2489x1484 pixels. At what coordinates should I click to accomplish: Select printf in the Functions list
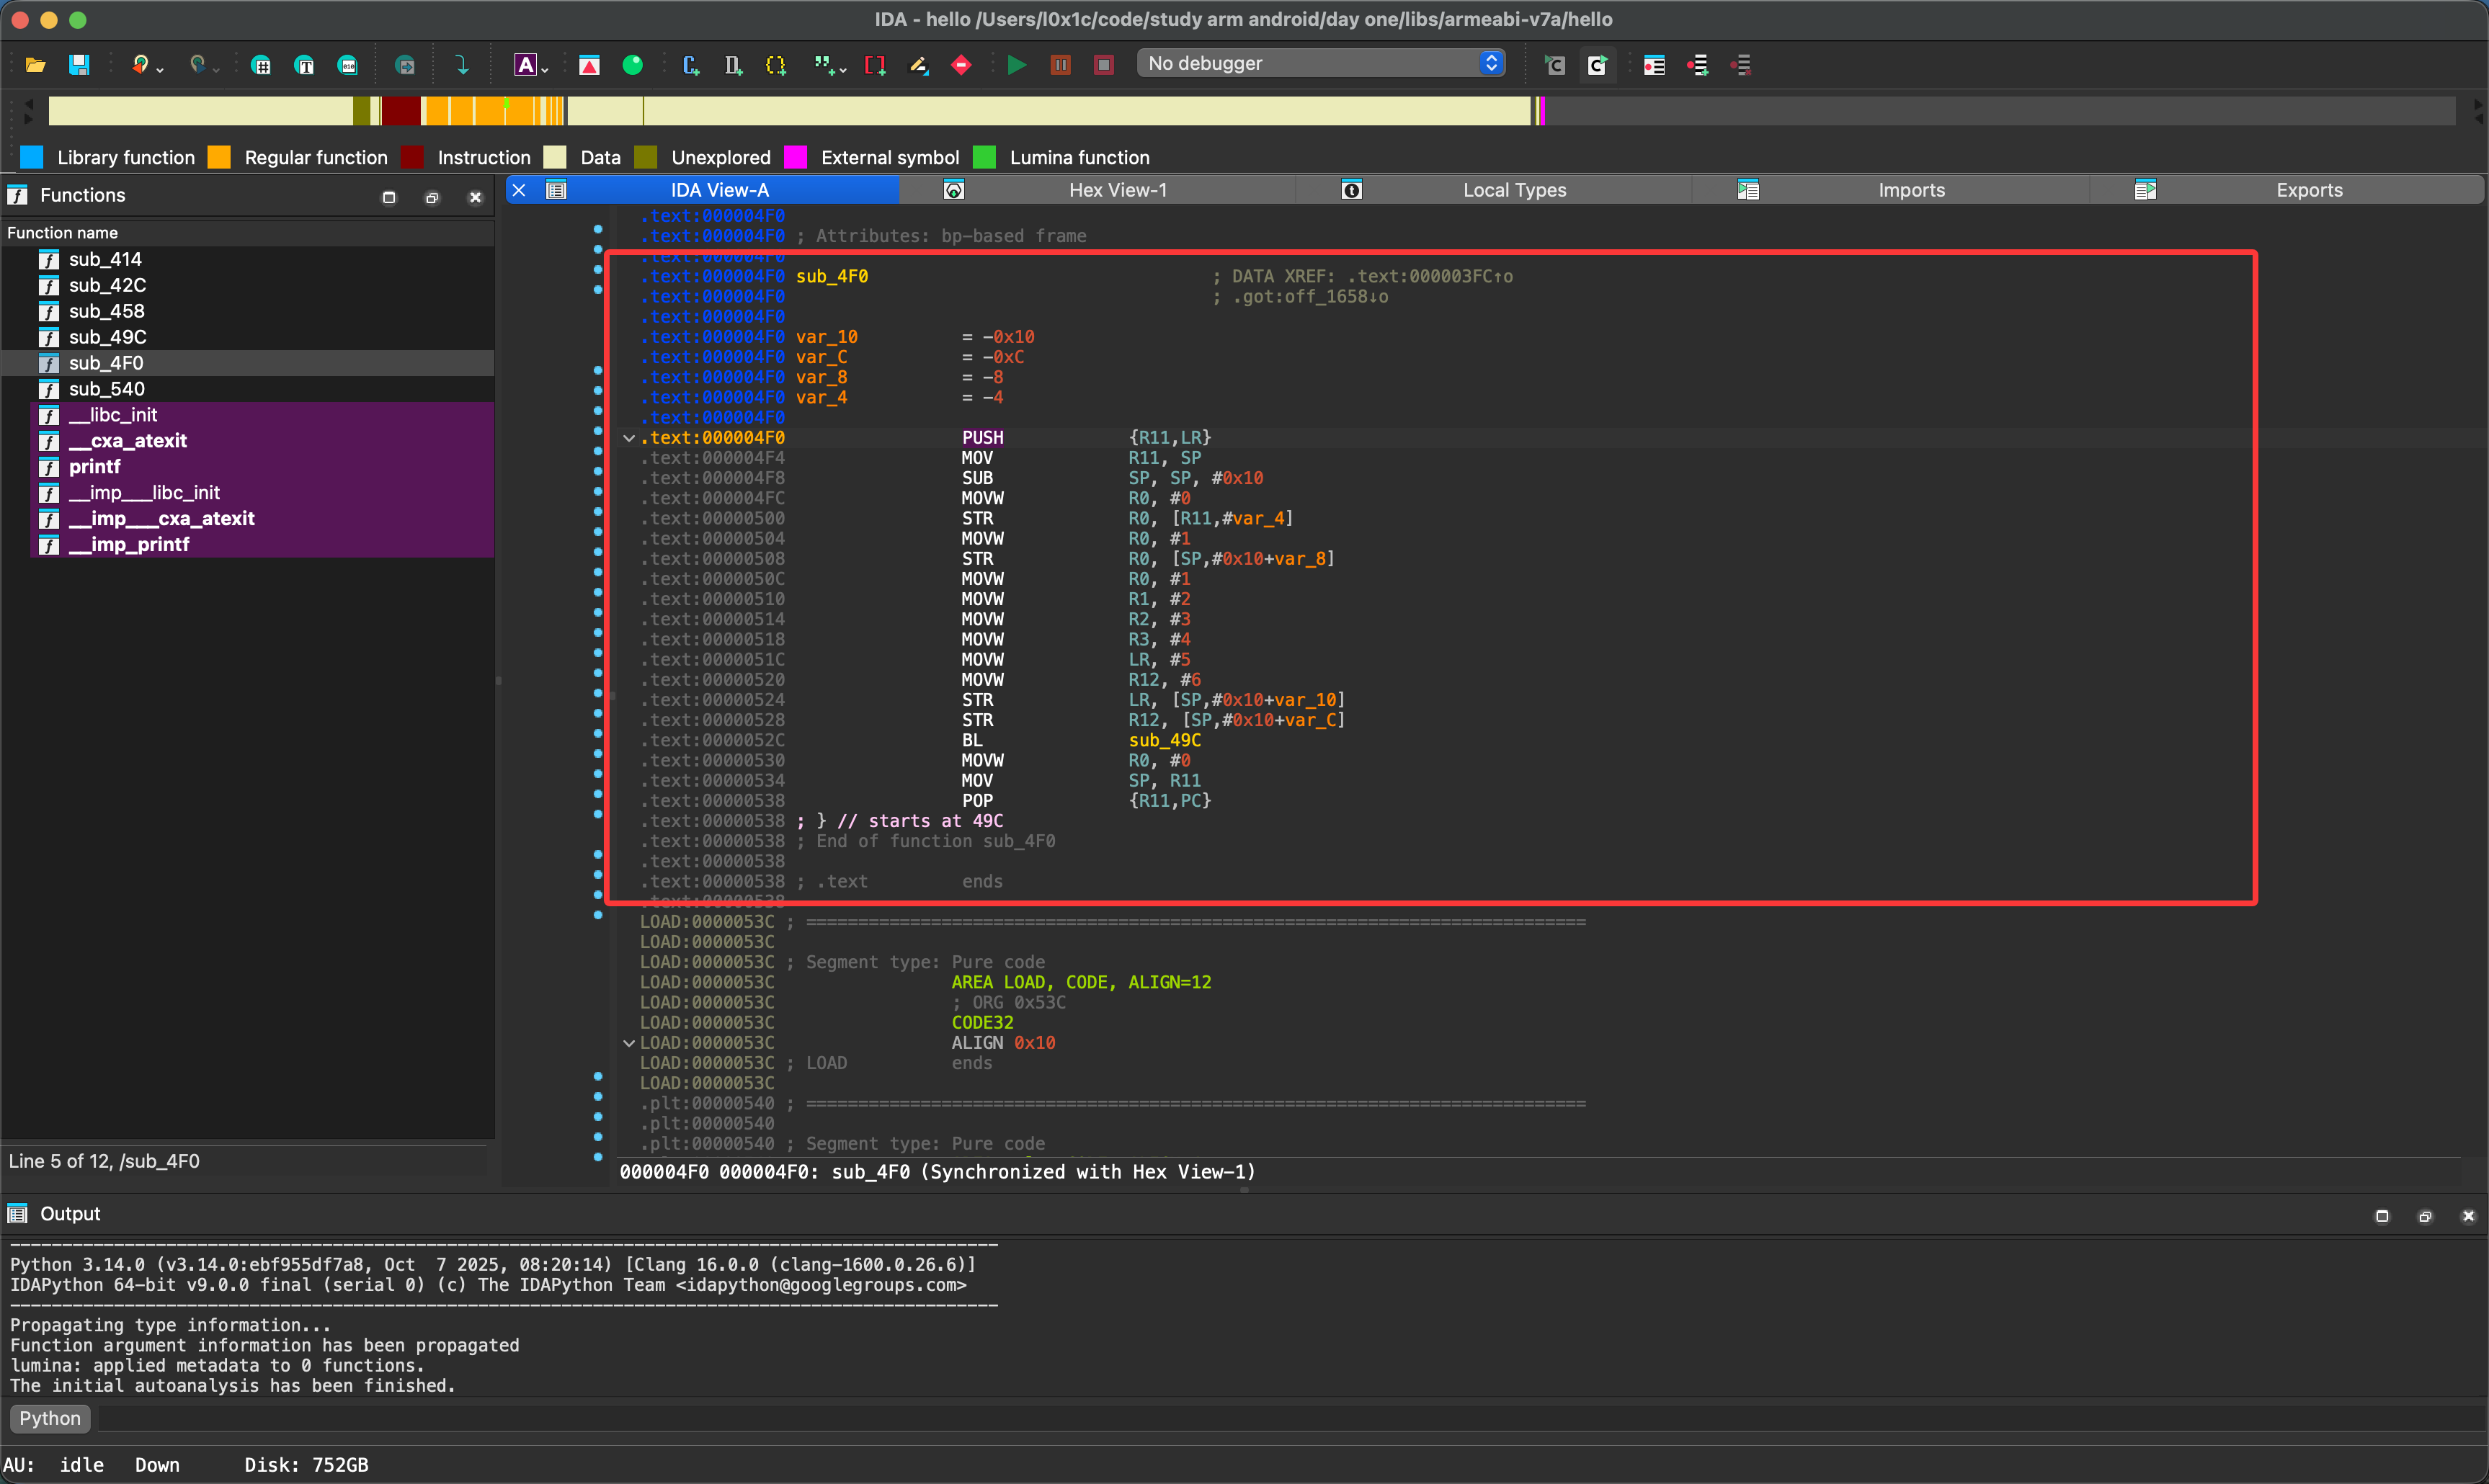tap(95, 467)
